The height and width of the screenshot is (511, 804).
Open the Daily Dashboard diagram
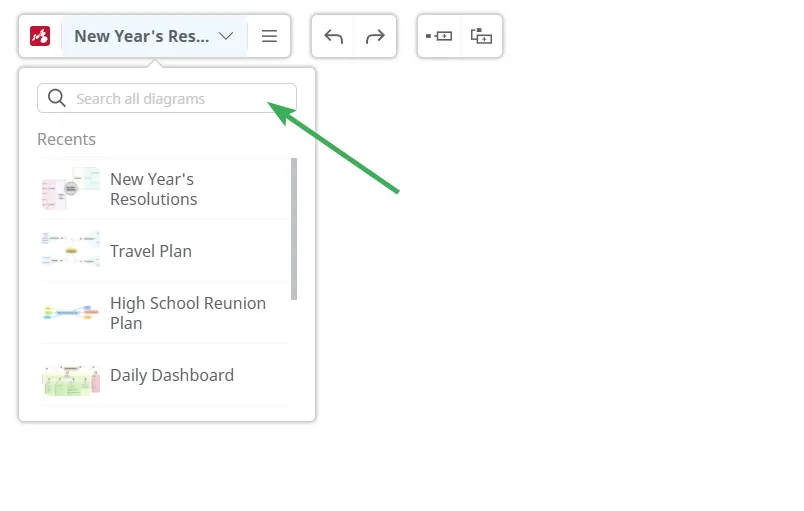pos(172,375)
